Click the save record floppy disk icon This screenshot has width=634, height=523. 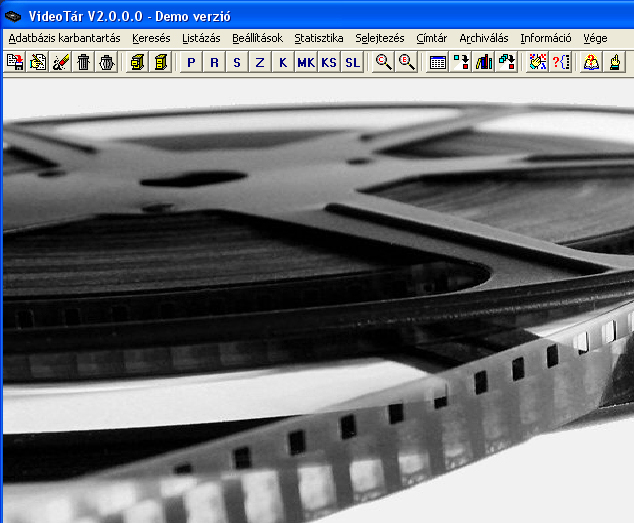click(15, 62)
